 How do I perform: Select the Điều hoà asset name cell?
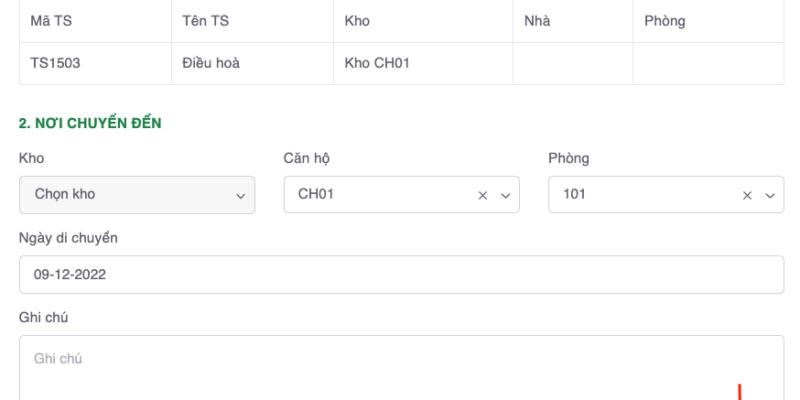(211, 63)
